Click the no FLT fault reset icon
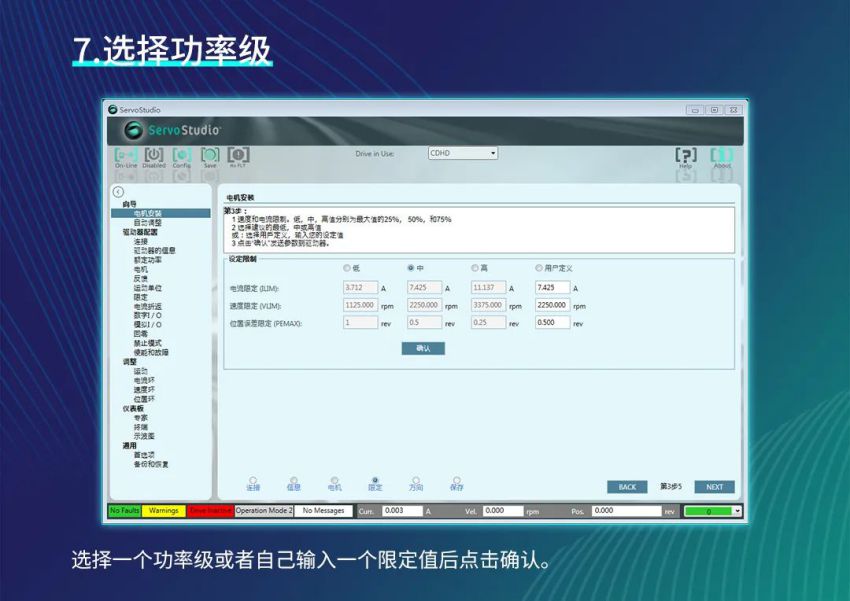850x601 pixels. pyautogui.click(x=239, y=156)
